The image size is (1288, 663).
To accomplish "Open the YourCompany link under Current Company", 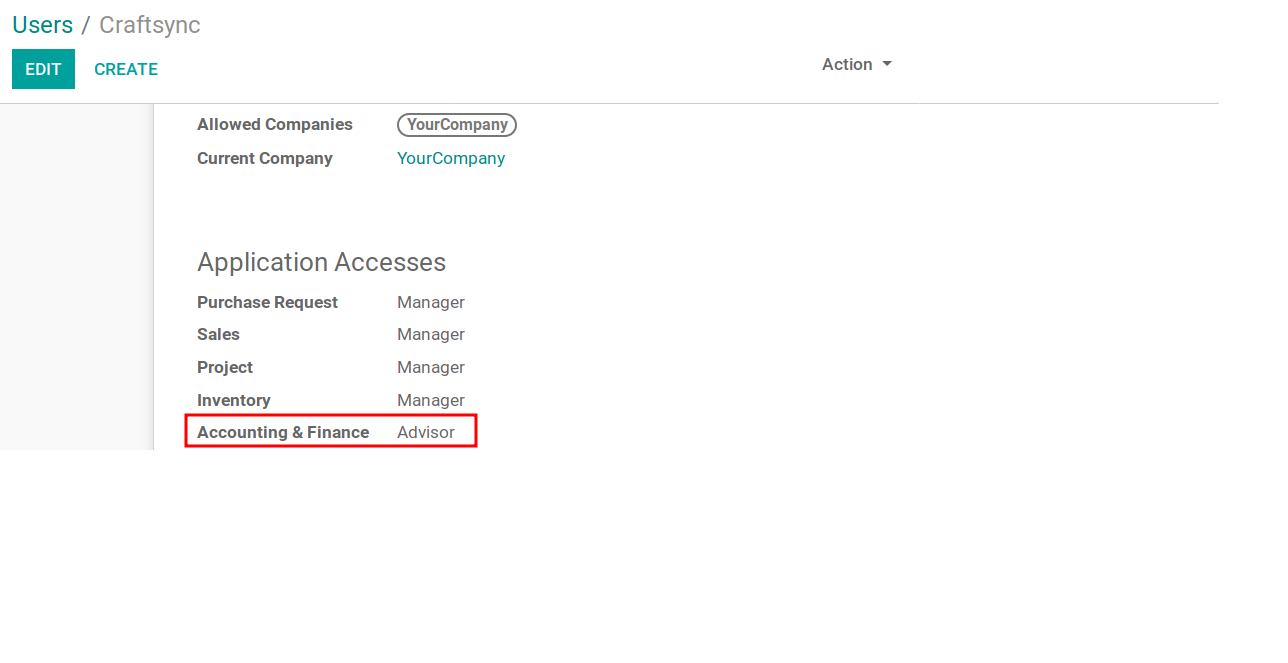I will [451, 159].
